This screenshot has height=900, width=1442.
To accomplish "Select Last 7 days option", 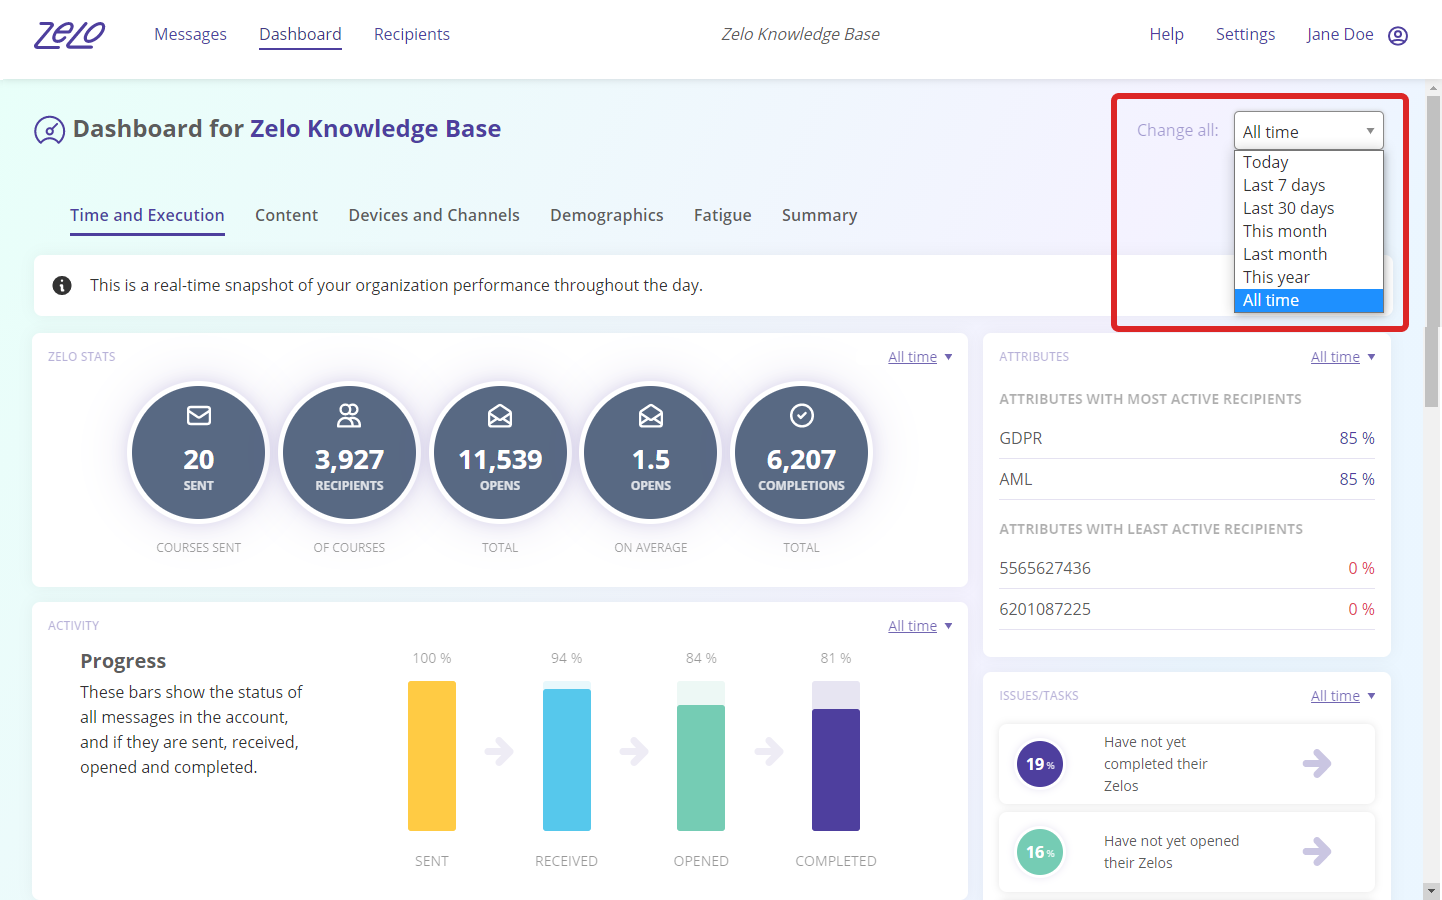I will [x=1308, y=185].
